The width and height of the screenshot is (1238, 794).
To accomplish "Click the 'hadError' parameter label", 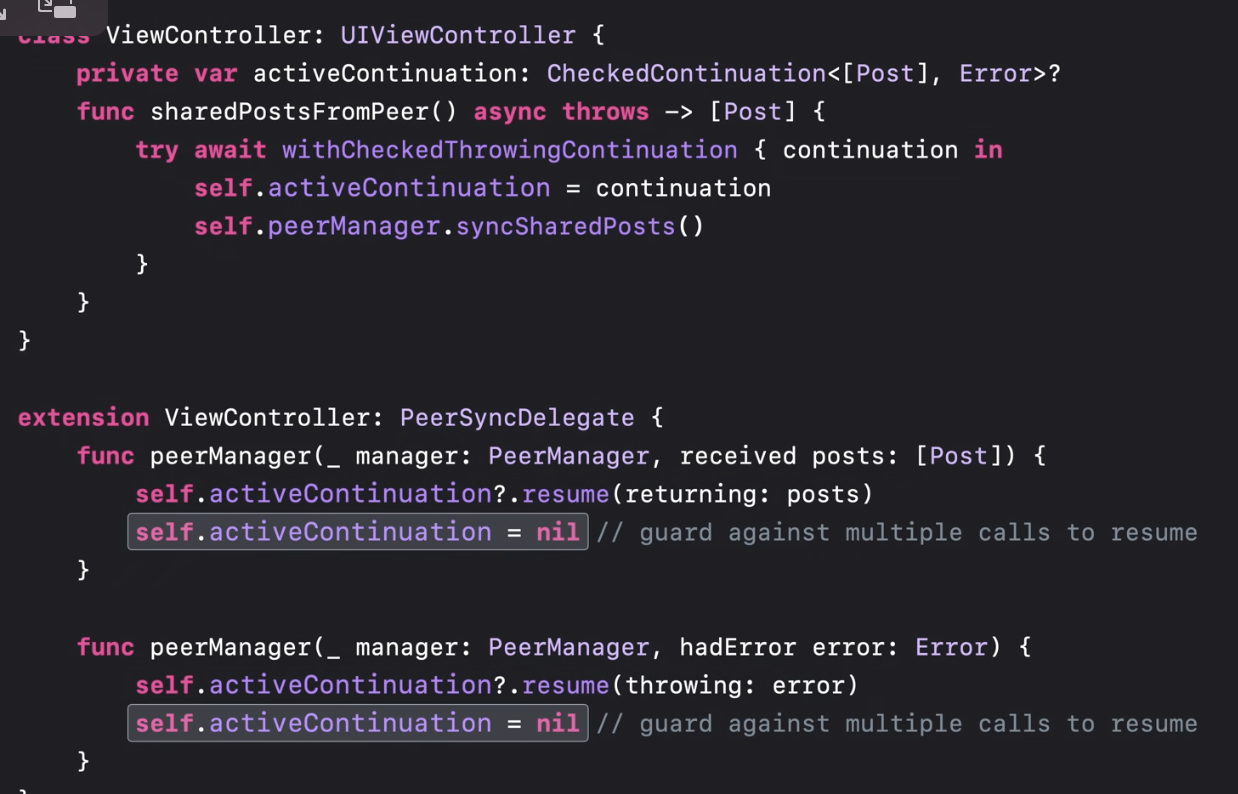I will [738, 647].
